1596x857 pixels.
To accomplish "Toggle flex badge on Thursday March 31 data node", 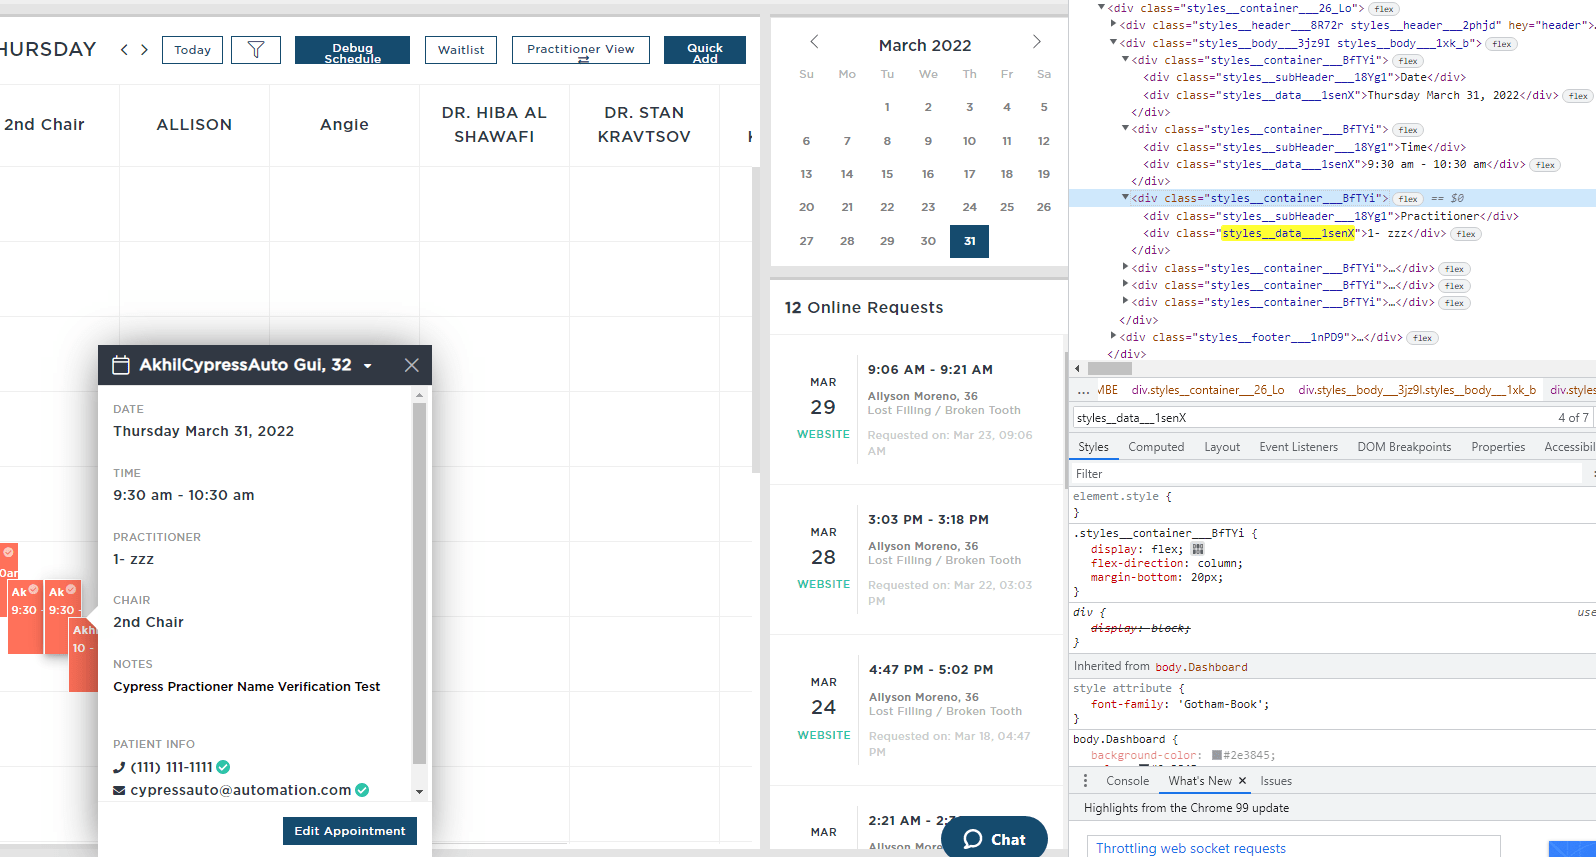I will coord(1578,96).
